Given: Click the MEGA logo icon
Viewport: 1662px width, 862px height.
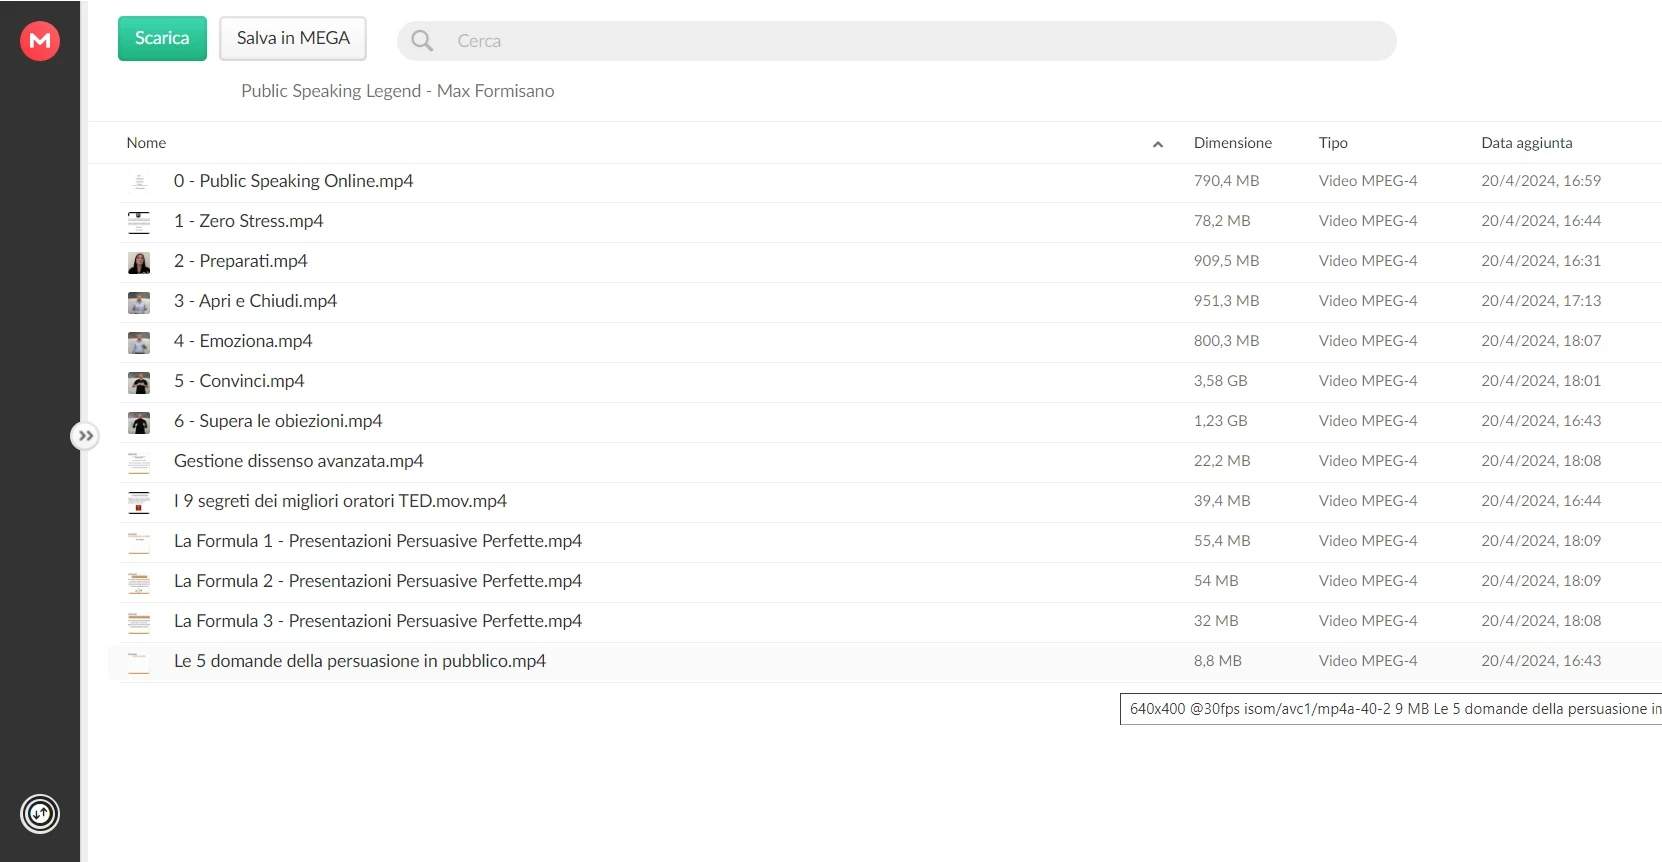Looking at the screenshot, I should point(40,41).
